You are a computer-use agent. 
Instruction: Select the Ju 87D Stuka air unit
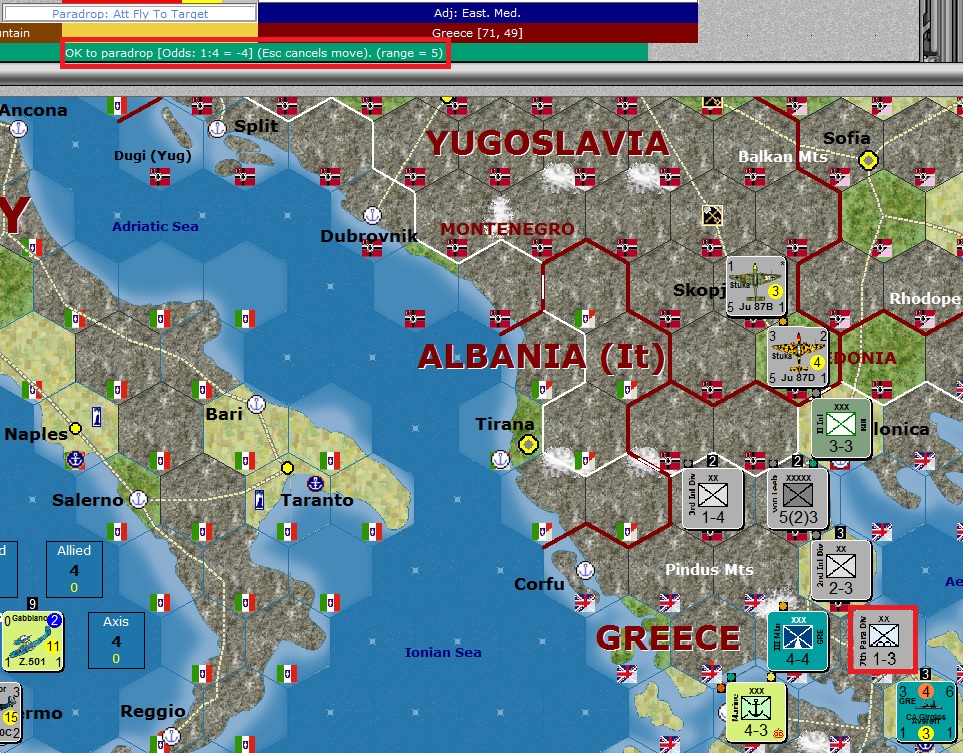point(797,356)
